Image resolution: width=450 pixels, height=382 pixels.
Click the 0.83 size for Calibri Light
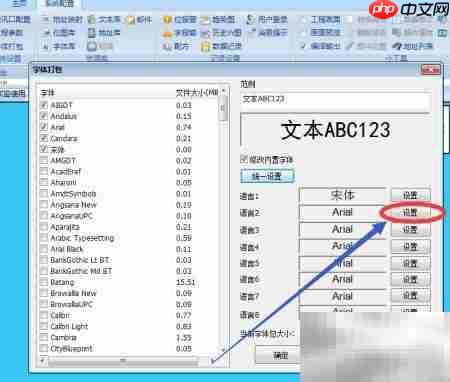184,326
